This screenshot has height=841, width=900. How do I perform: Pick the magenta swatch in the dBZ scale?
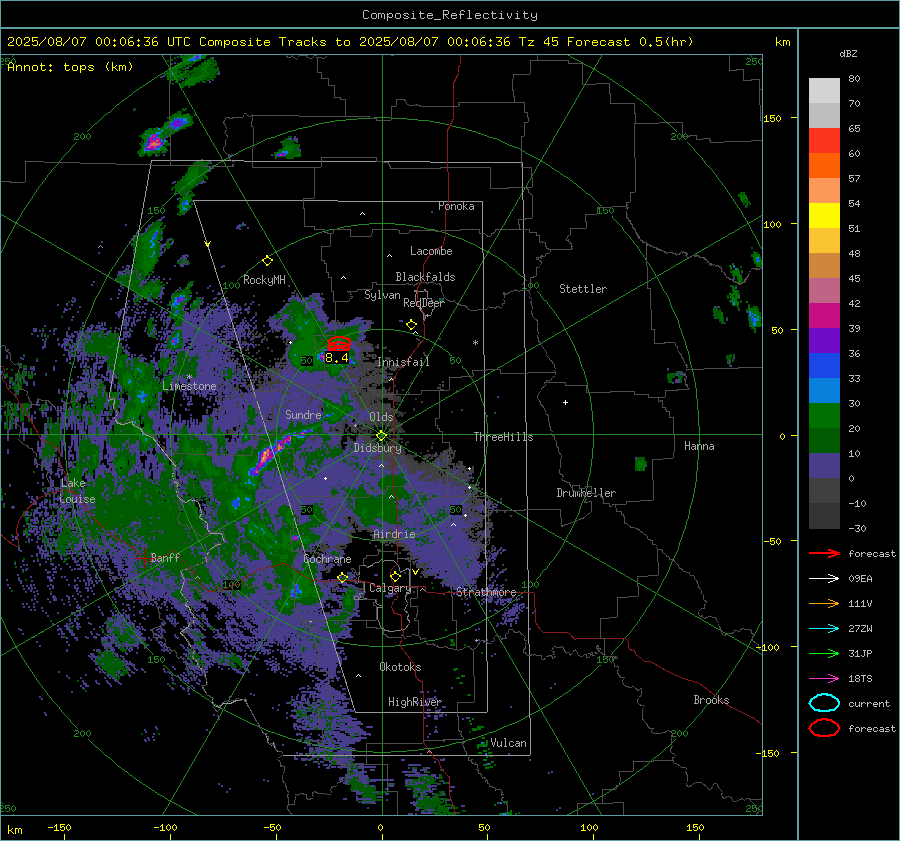click(x=824, y=315)
